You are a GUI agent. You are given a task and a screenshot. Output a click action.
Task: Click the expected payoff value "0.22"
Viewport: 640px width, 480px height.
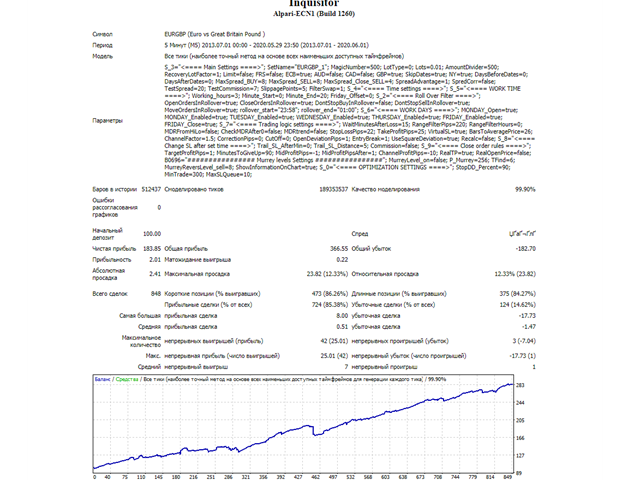tap(342, 260)
